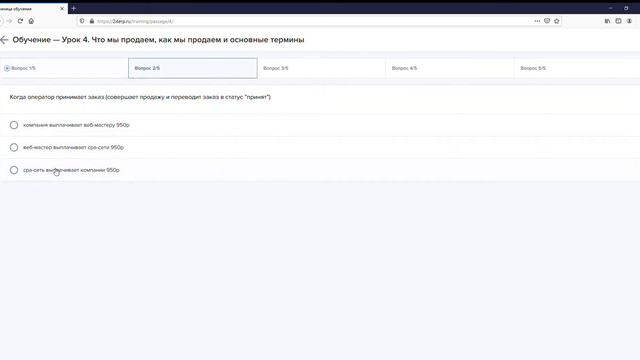Show the site security padlock info

pyautogui.click(x=92, y=21)
